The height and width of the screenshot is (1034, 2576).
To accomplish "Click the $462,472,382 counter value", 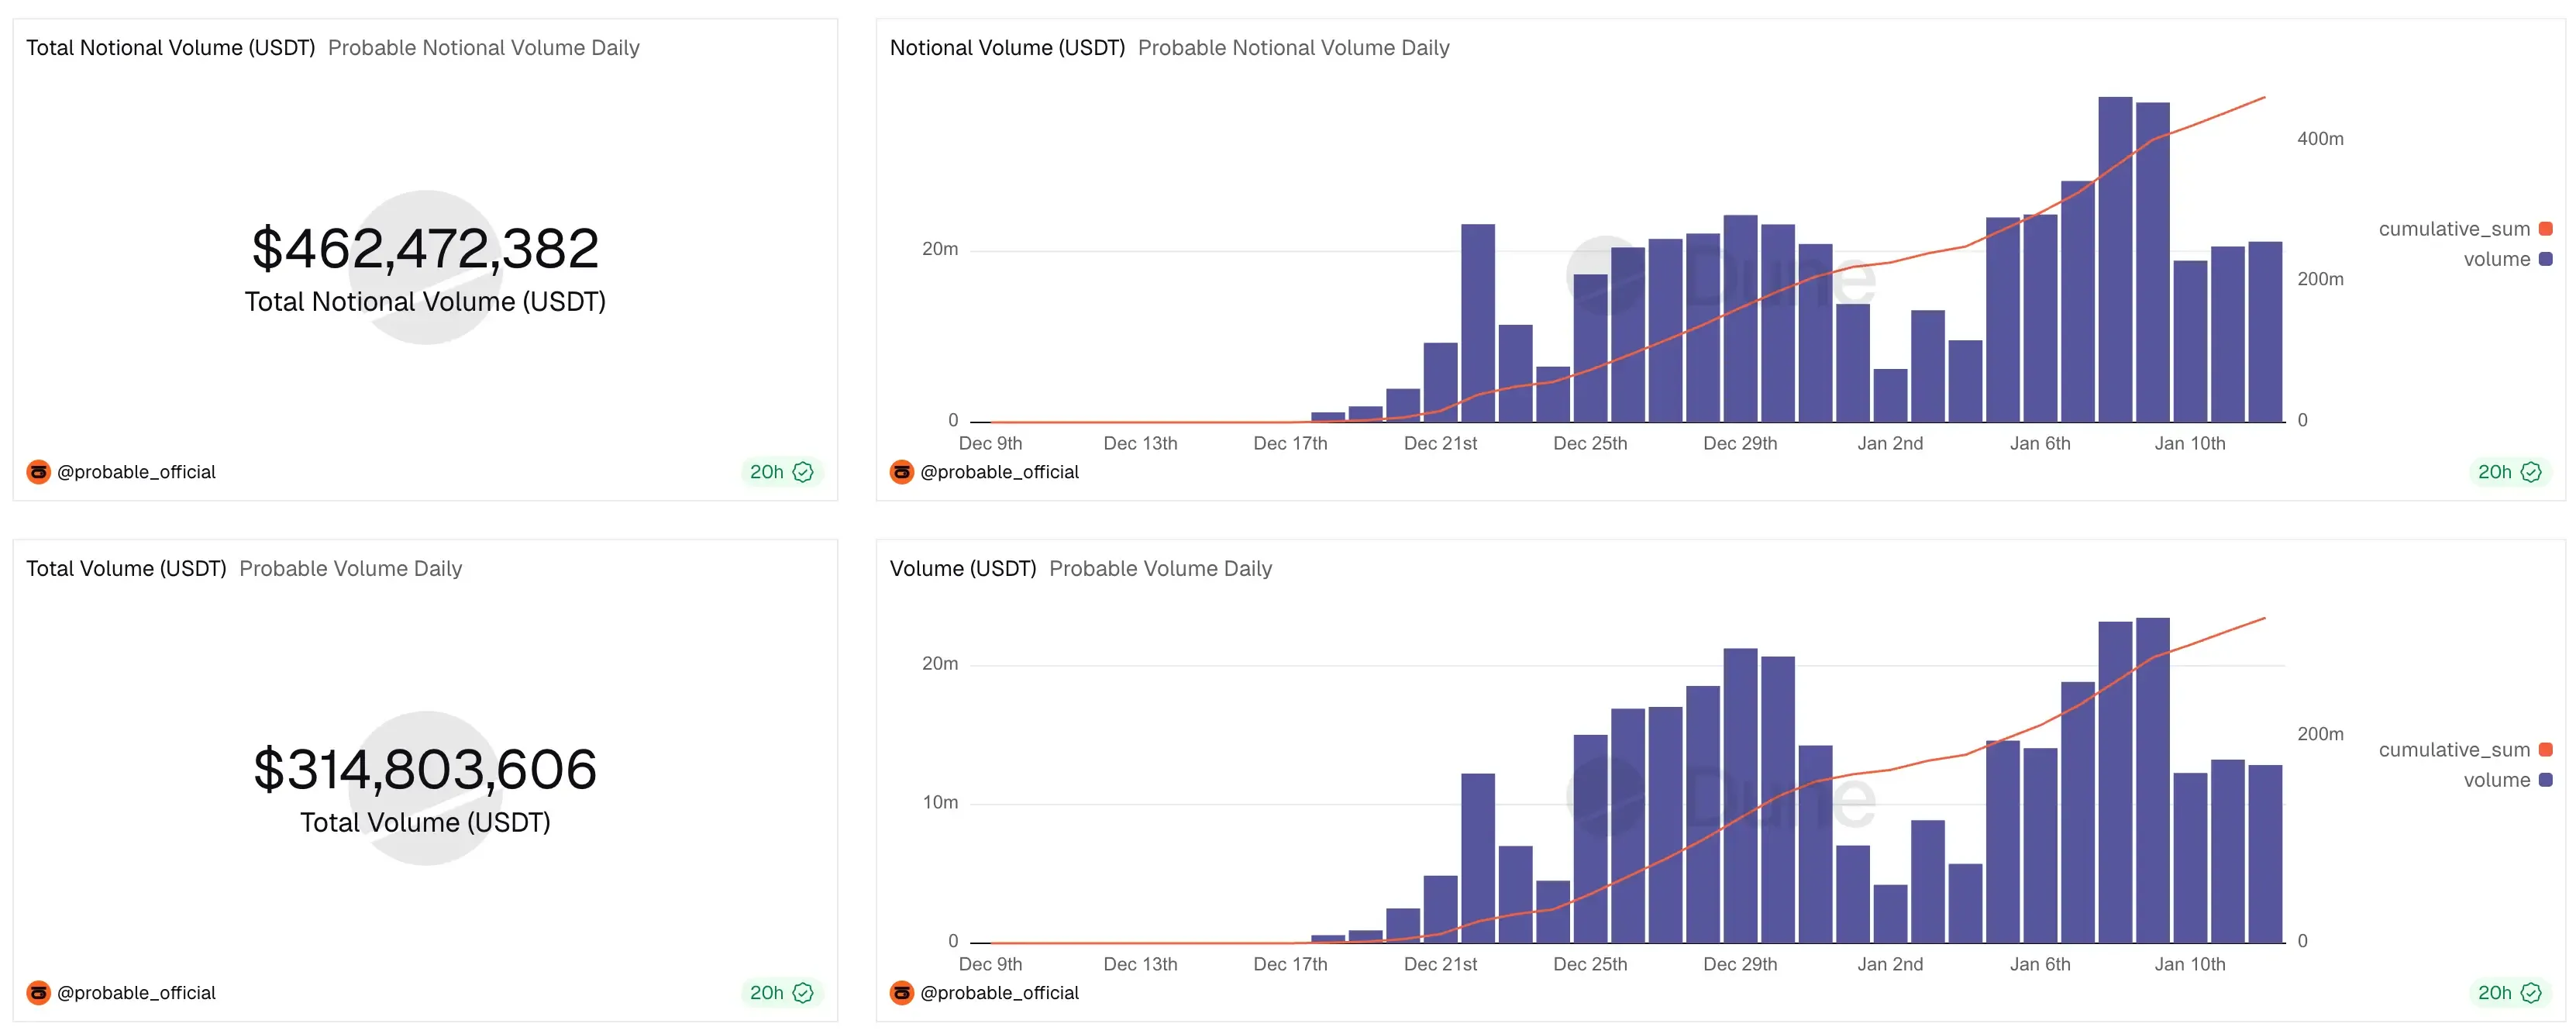I will point(425,249).
